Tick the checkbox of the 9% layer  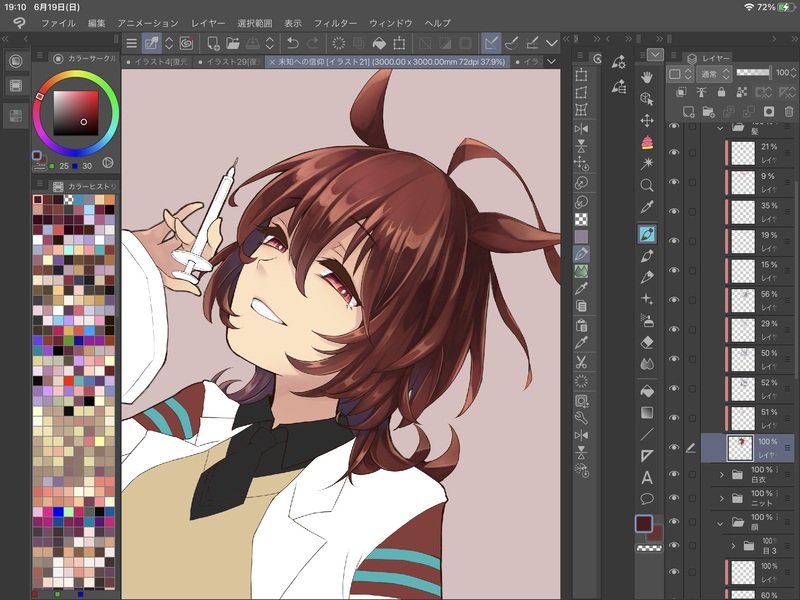click(x=692, y=182)
